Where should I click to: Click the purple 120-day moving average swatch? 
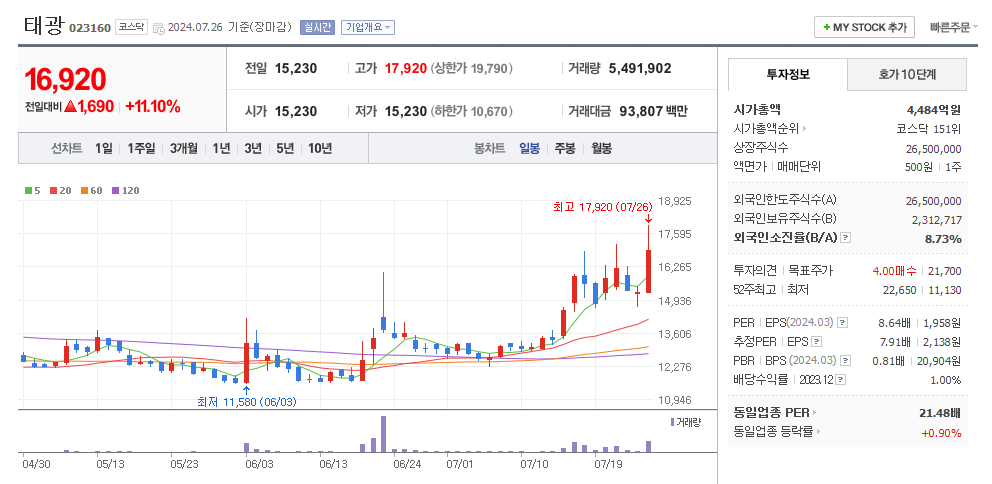115,190
